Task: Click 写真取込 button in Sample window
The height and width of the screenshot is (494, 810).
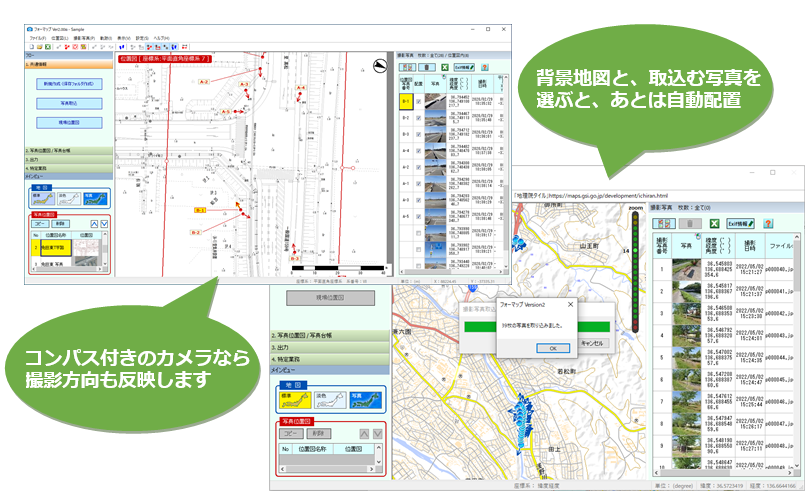Action: pos(69,103)
